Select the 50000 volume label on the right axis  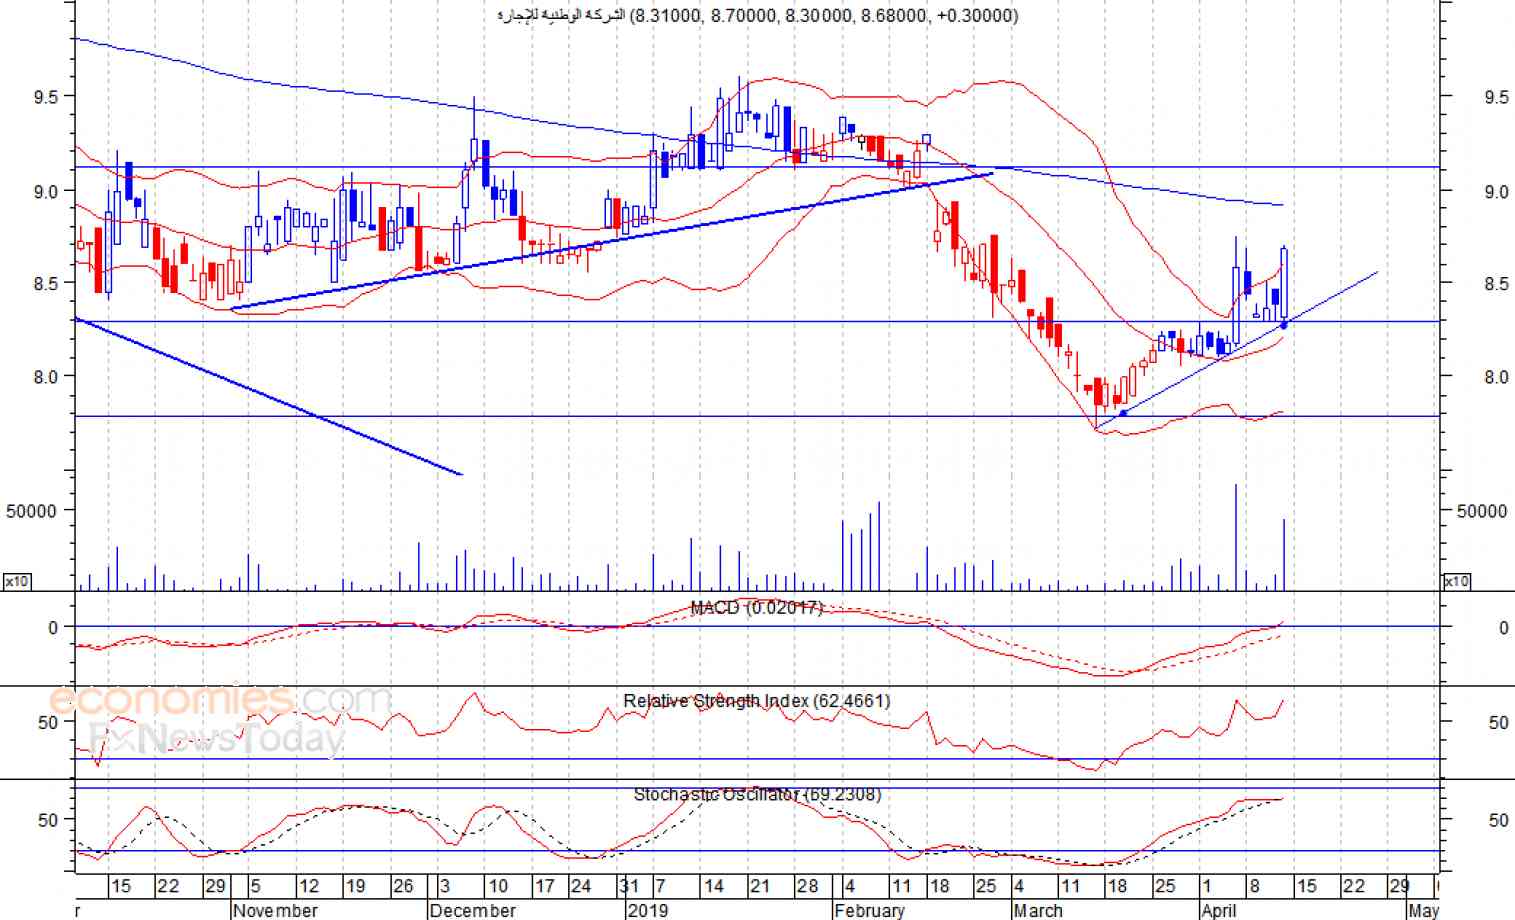click(1481, 511)
